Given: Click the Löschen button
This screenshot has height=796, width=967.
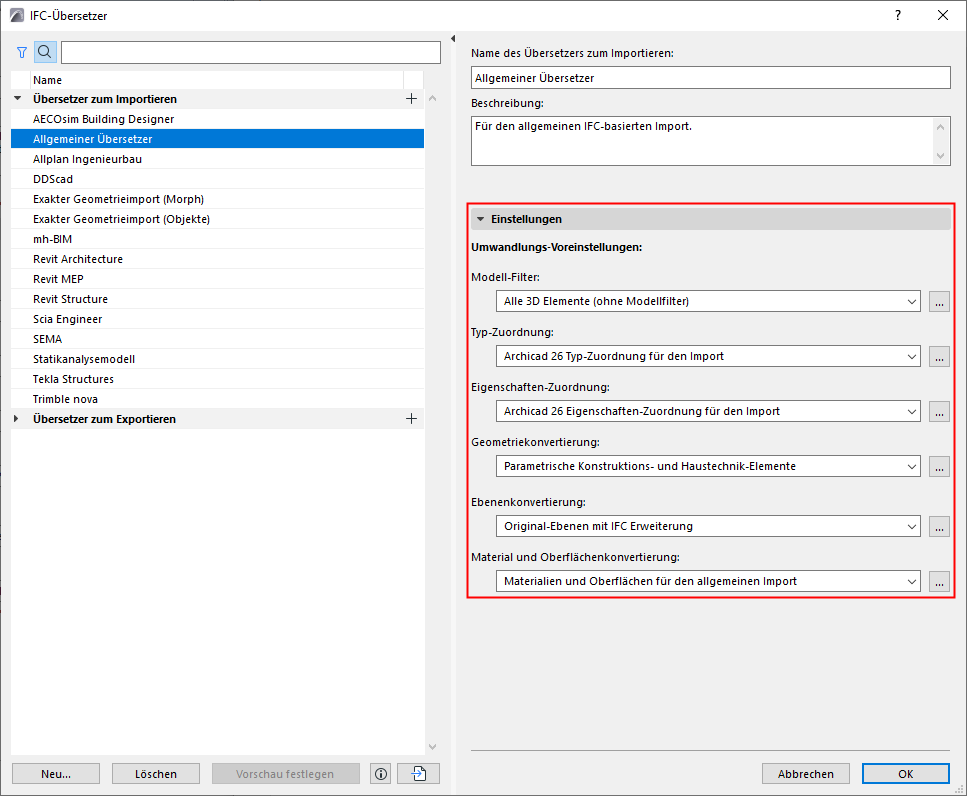Looking at the screenshot, I should [x=156, y=774].
